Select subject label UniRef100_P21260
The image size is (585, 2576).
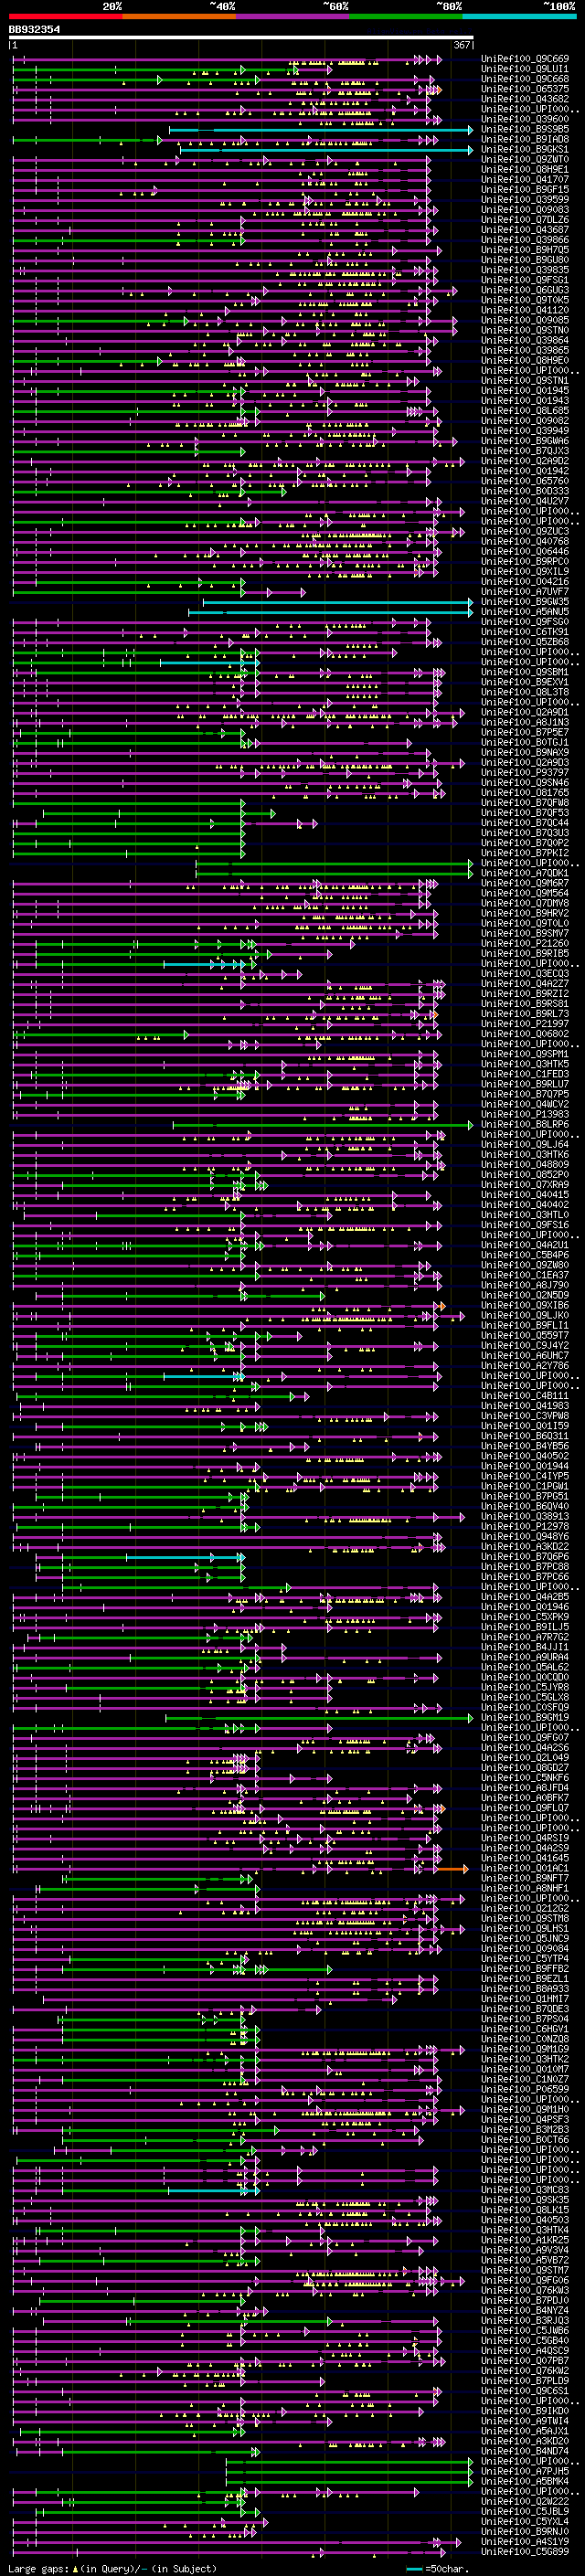[525, 944]
